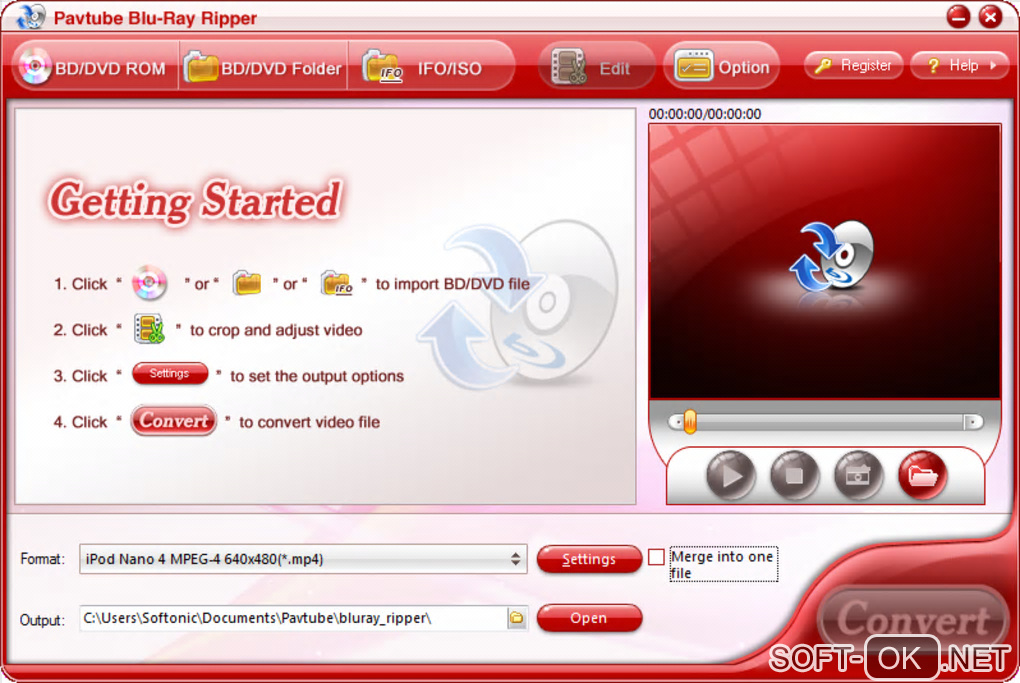Viewport: 1020px width, 683px height.
Task: Close the Pavtube Blu-Ray Ripper window
Action: (x=990, y=17)
